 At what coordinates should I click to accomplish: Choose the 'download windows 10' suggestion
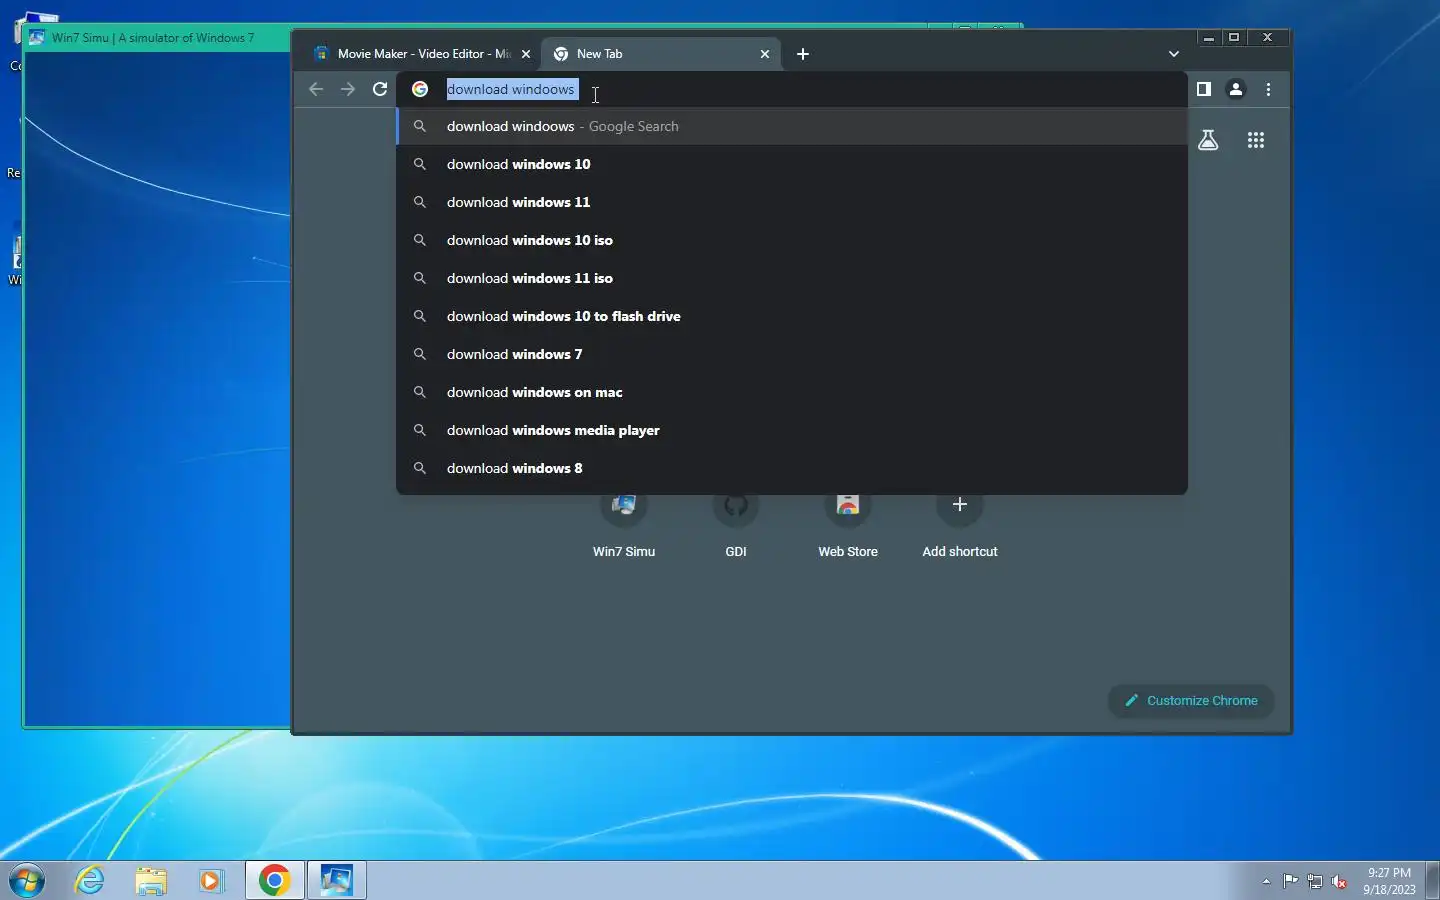[x=792, y=164]
